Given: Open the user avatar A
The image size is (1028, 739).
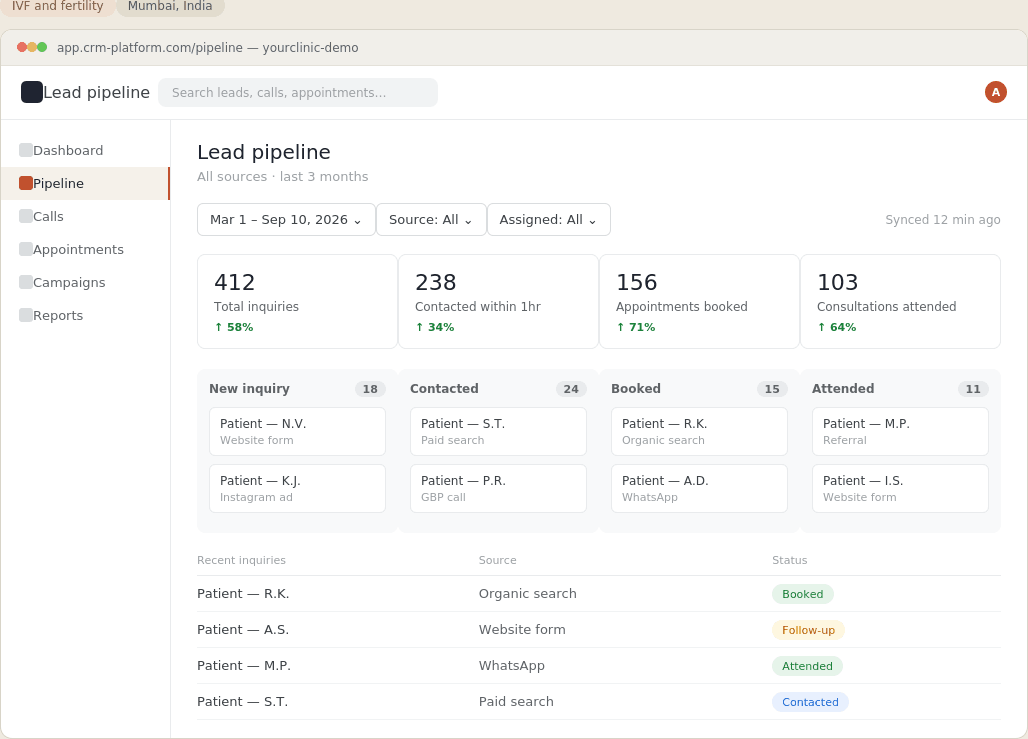Looking at the screenshot, I should (995, 92).
